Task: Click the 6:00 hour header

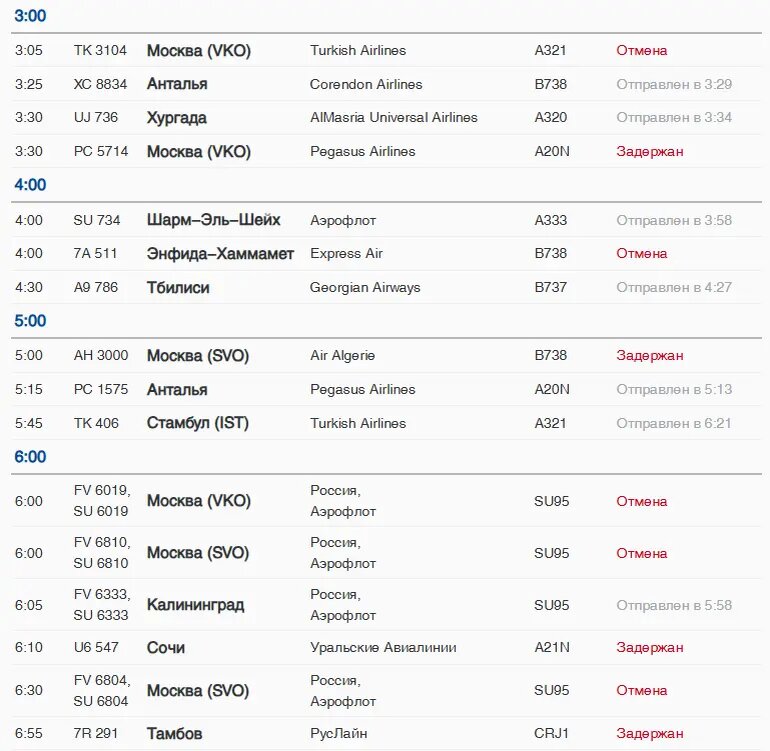Action: tap(30, 457)
